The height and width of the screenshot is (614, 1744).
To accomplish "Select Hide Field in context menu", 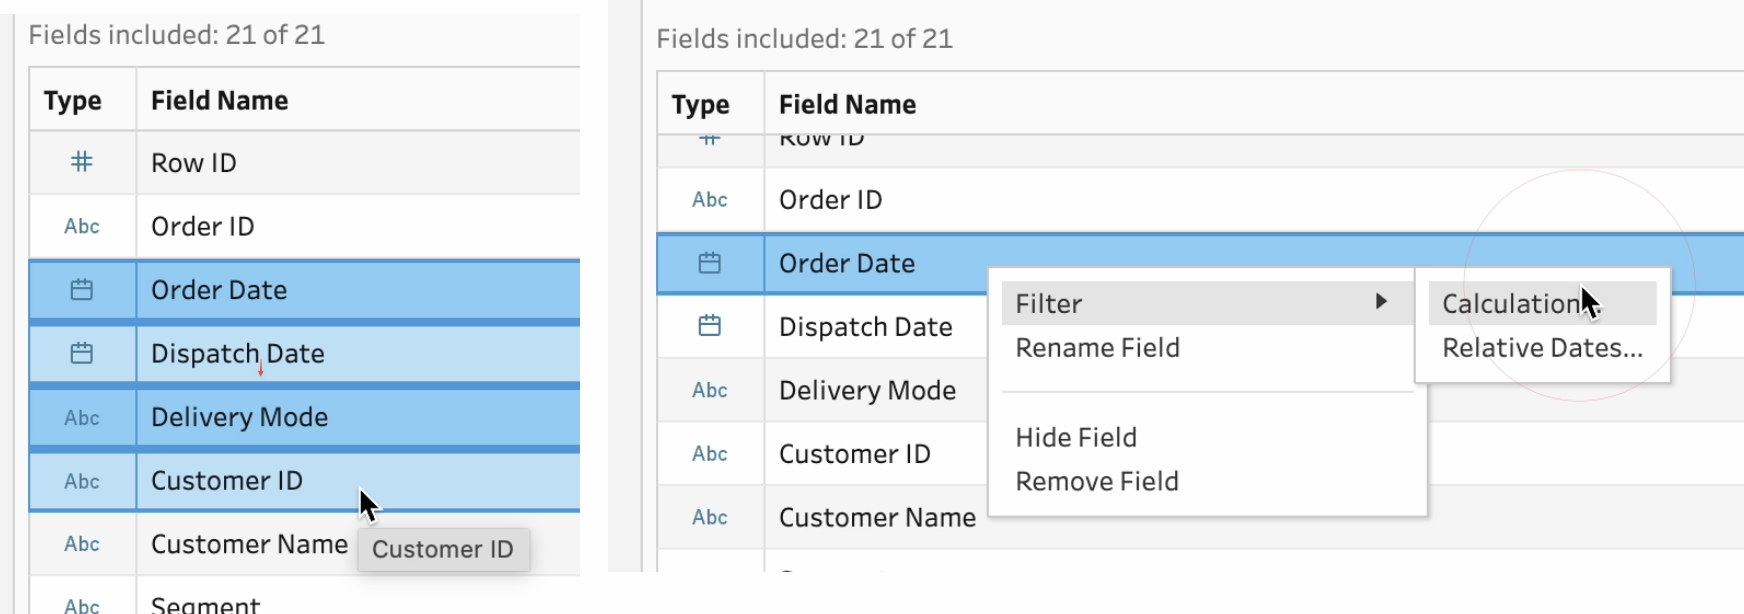I will [x=1076, y=438].
